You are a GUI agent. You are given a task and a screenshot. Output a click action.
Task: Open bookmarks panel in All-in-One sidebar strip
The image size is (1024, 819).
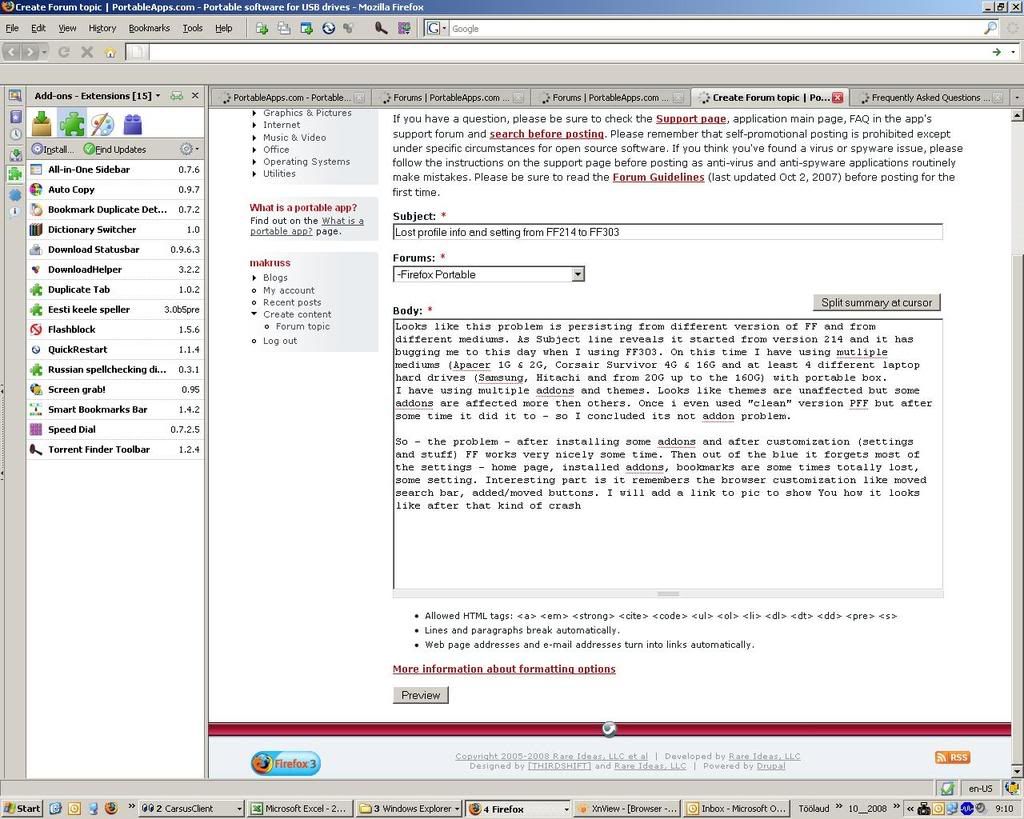click(x=15, y=116)
